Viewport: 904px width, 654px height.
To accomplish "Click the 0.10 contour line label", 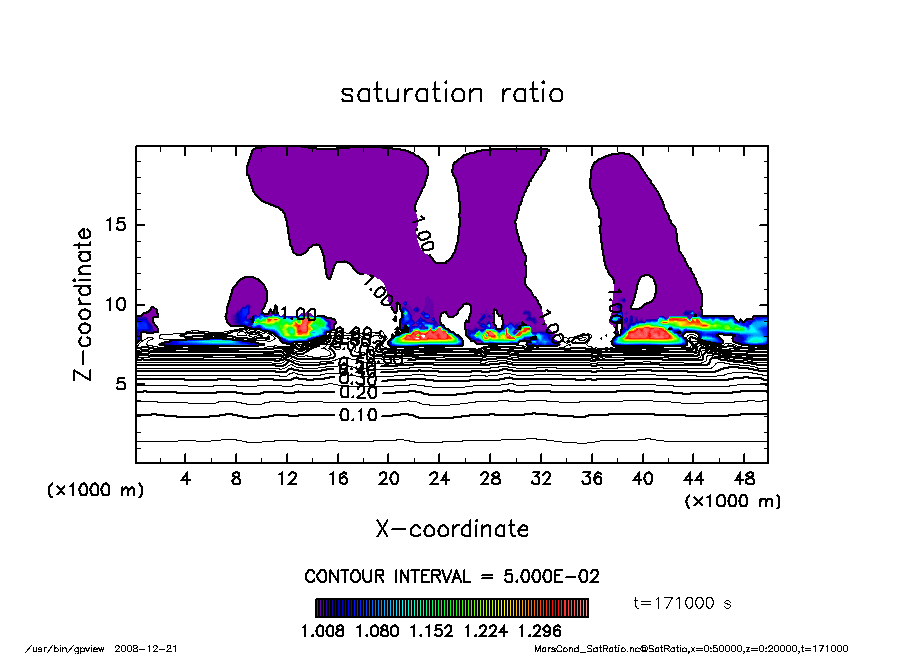I will coord(358,415).
